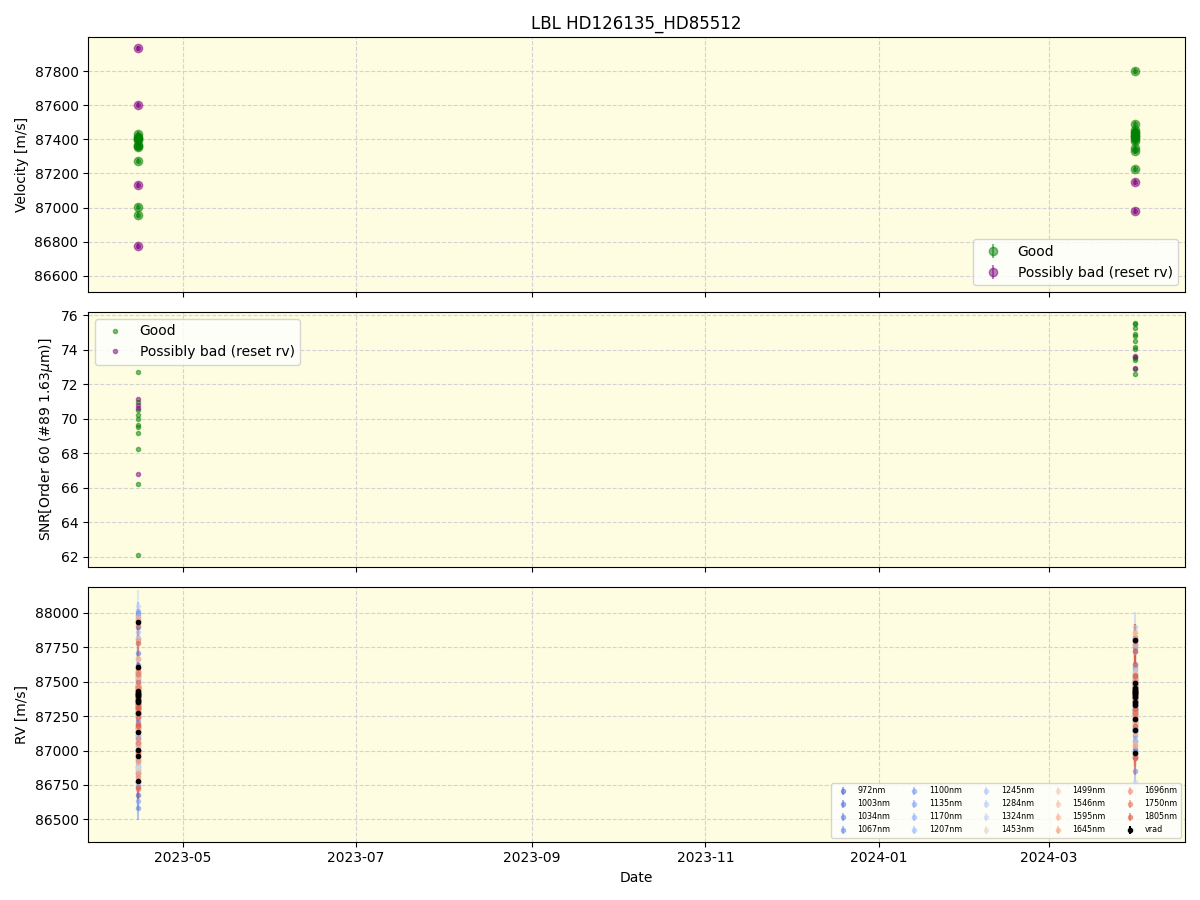Click the highest green 2024 SNR point
1200x900 pixels.
1135,323
